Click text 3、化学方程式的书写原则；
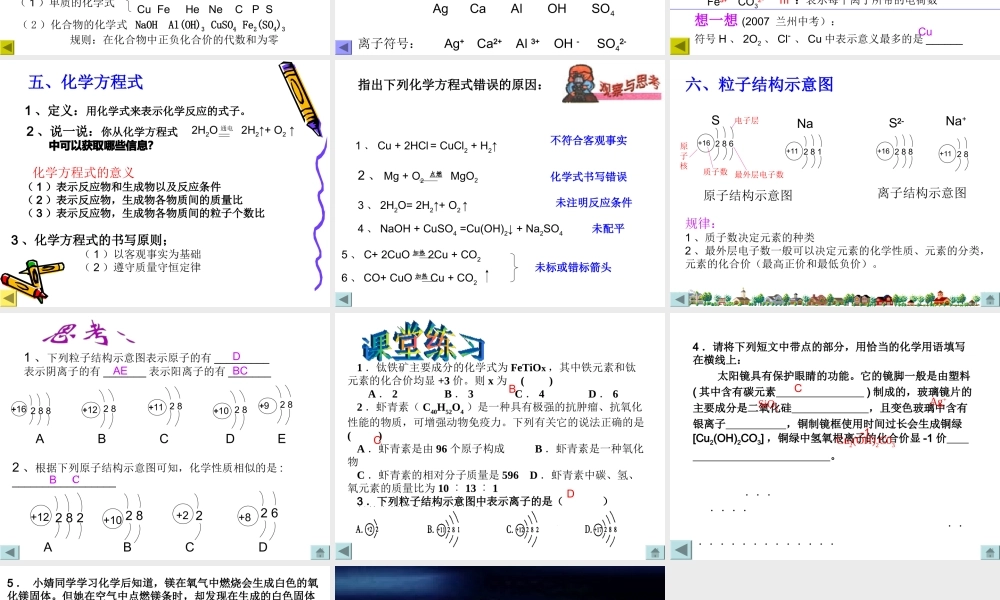 click(90, 240)
